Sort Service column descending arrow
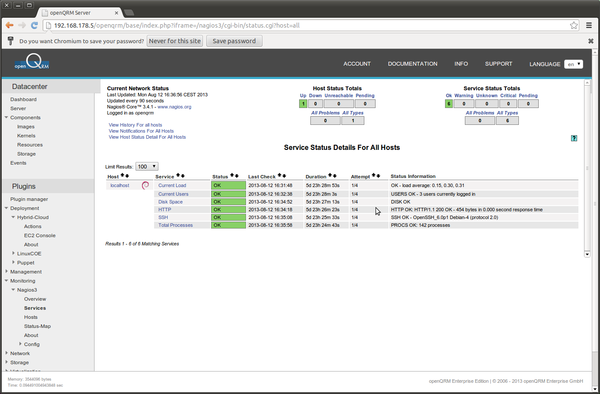Screen dimensions: 600x394 [x=183, y=176]
